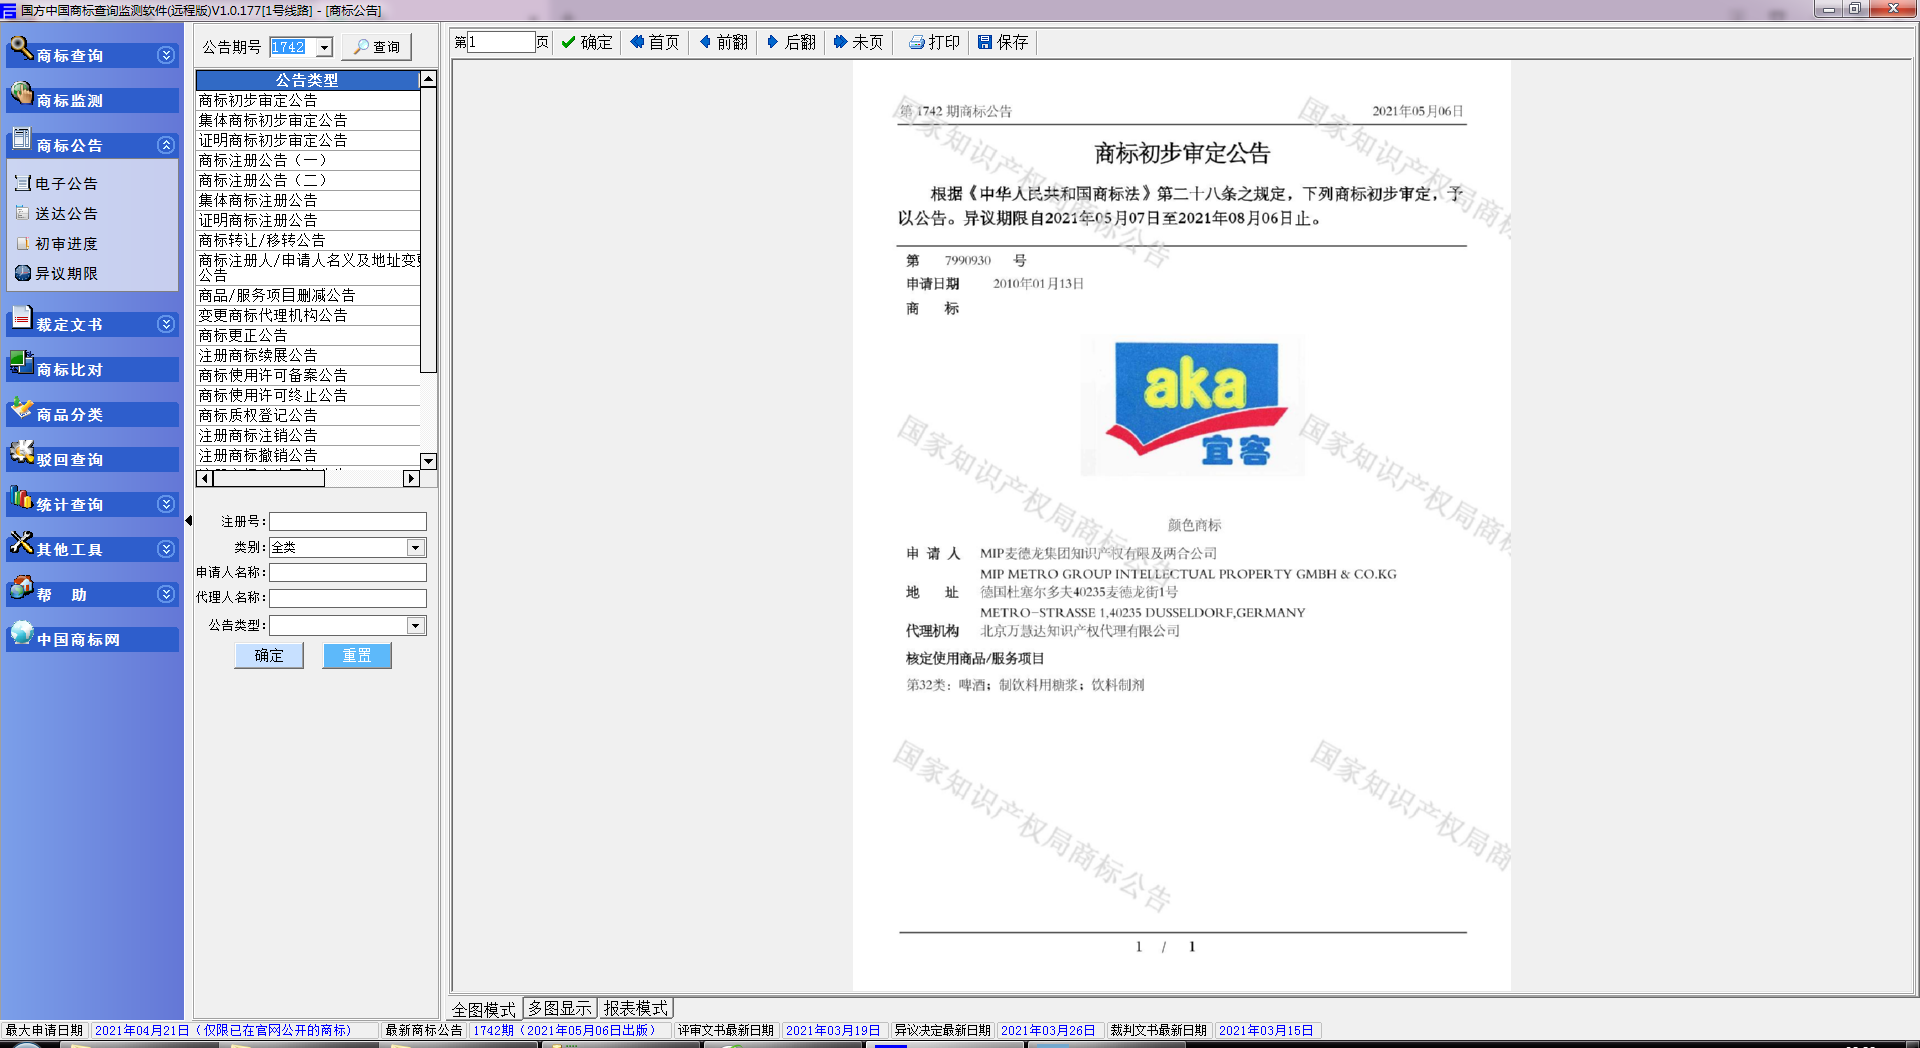Click the 裁定文书 sidebar icon
Screen dimensions: 1920x1048
[x=21, y=320]
